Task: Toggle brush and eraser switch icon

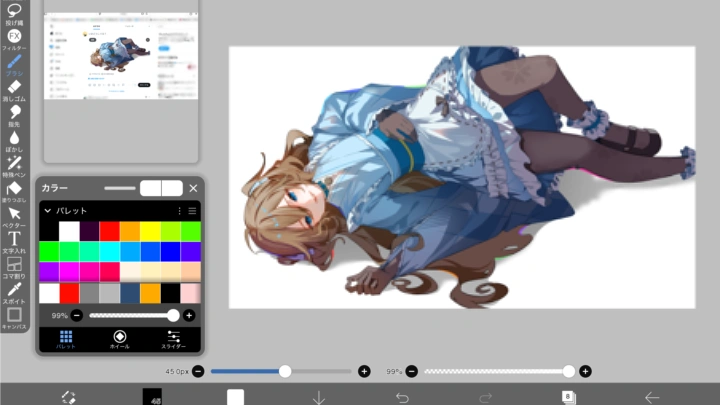Action: point(69,397)
